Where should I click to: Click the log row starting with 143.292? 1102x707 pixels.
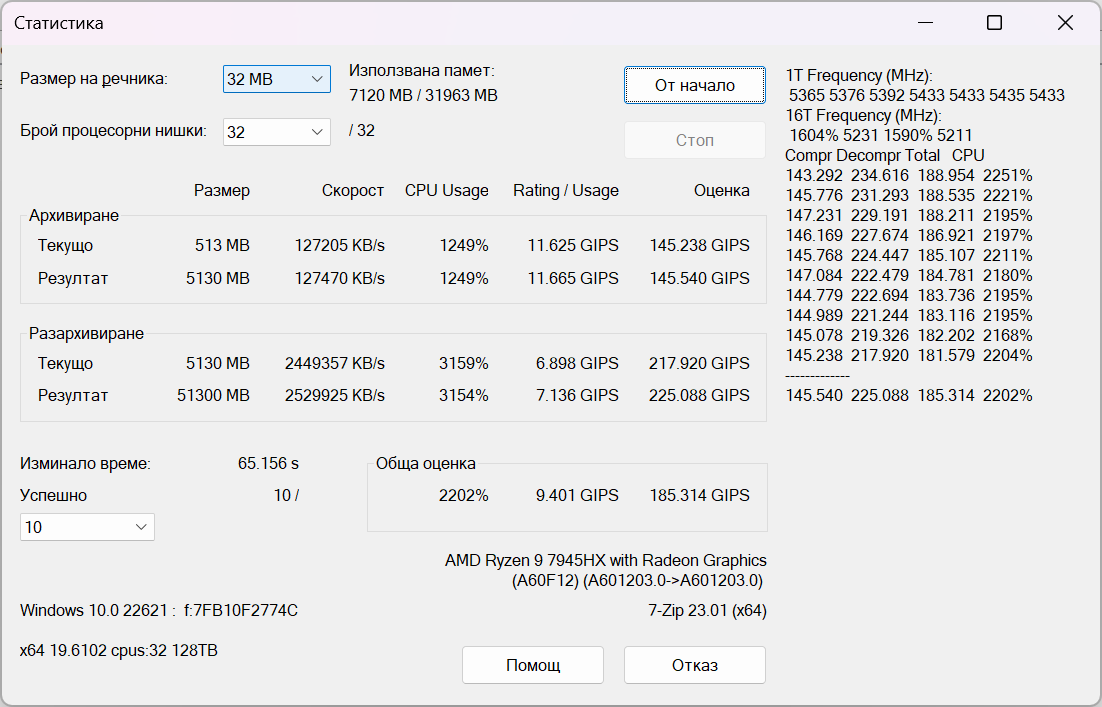[x=909, y=176]
